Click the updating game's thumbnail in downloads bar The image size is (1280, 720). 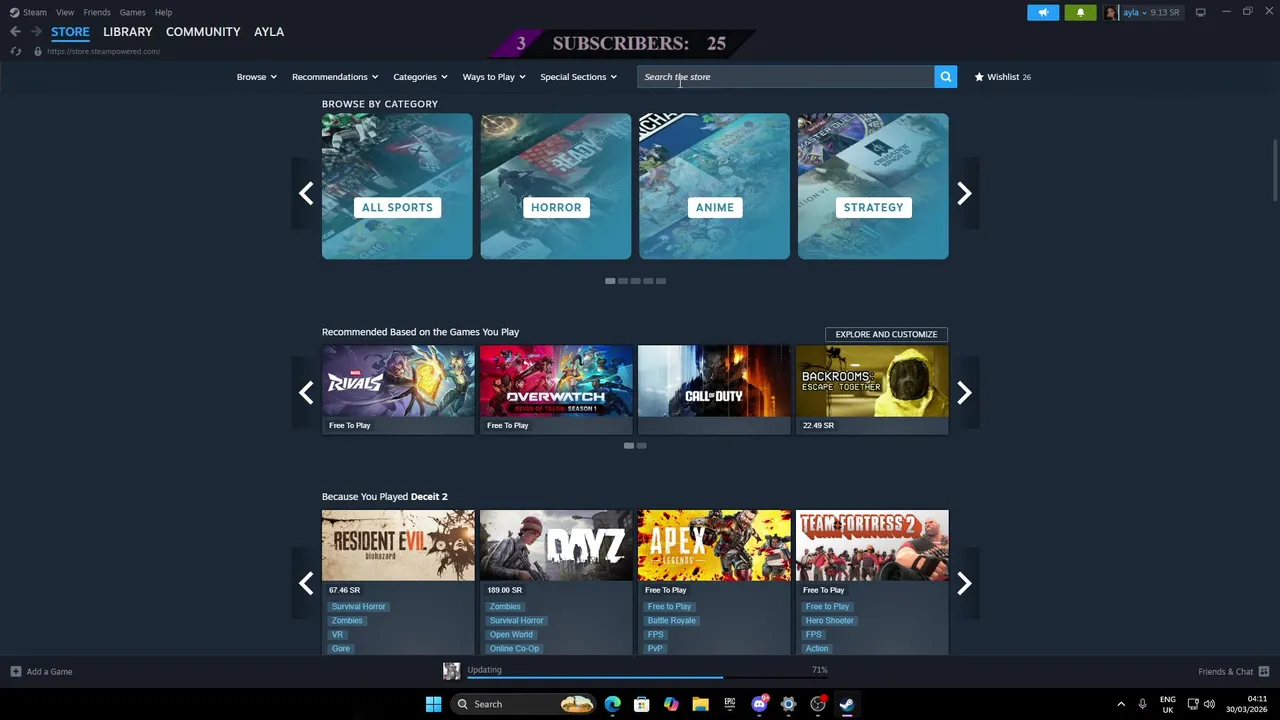pos(452,672)
